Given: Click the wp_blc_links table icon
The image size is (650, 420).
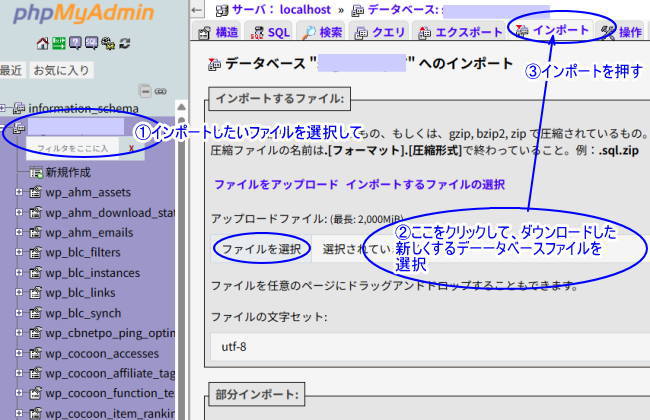Looking at the screenshot, I should pos(36,292).
